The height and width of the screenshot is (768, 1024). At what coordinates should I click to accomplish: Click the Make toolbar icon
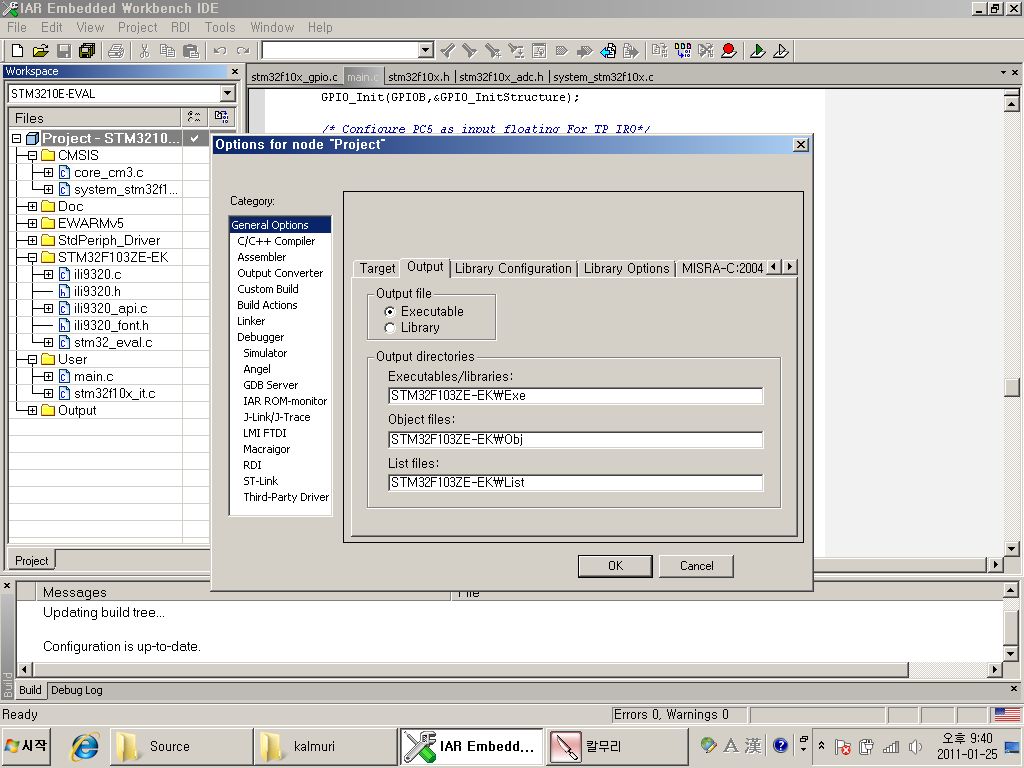coord(683,50)
